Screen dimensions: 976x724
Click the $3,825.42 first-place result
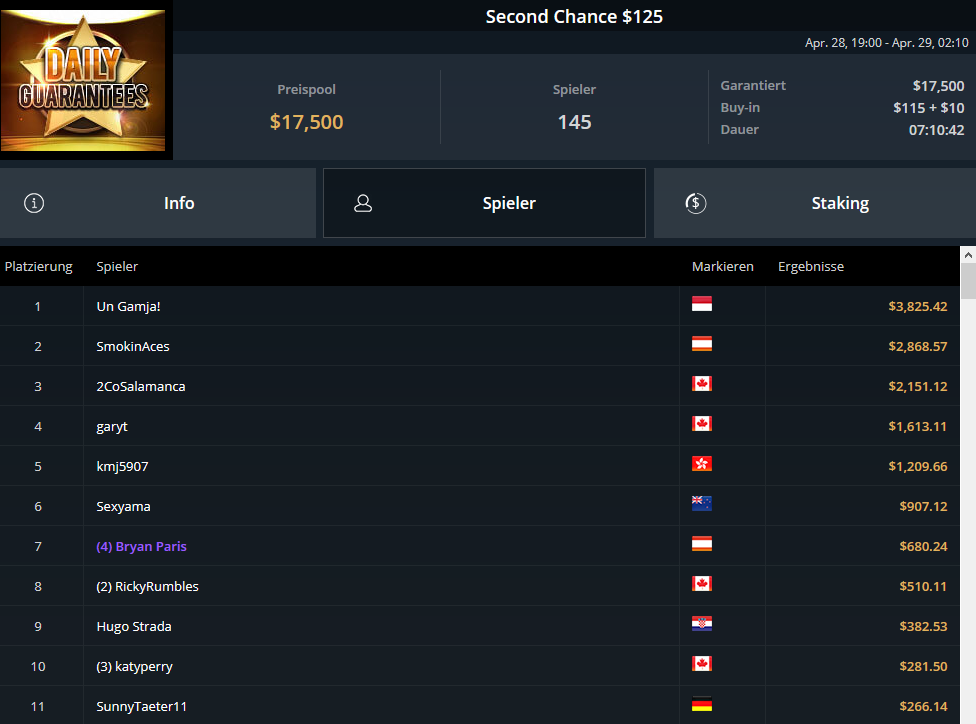tap(917, 306)
